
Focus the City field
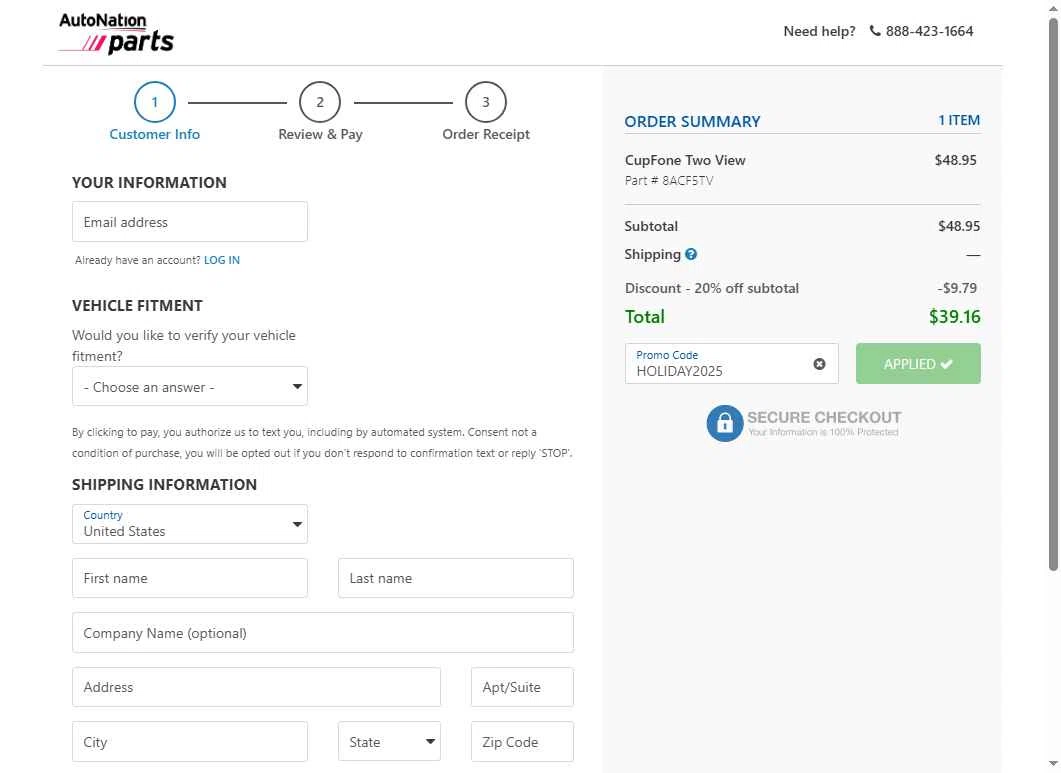point(189,742)
